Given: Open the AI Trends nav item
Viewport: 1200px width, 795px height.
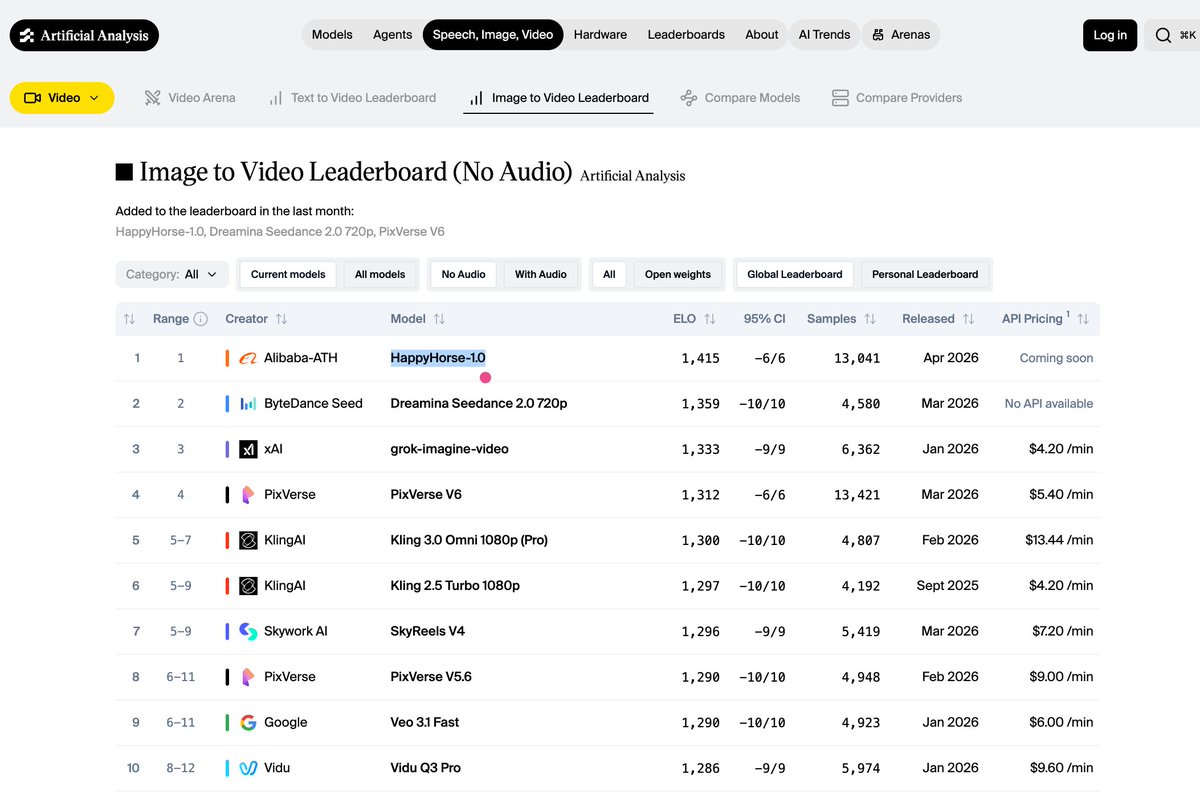Looking at the screenshot, I should pyautogui.click(x=824, y=35).
